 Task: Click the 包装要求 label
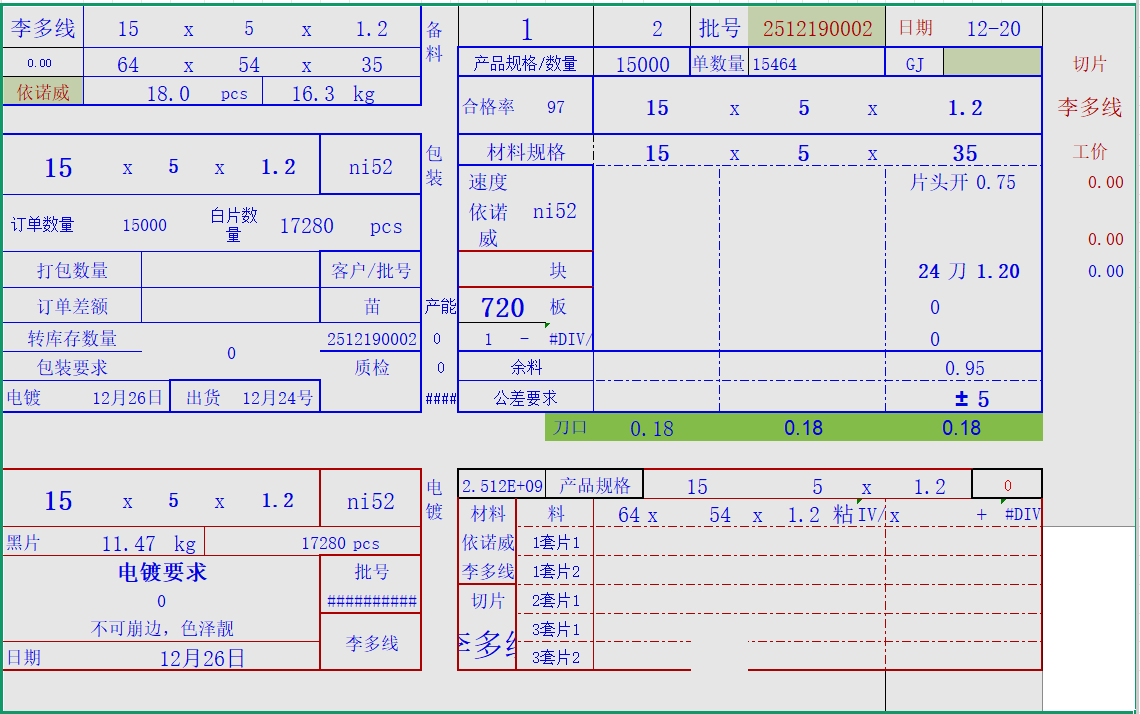click(72, 367)
